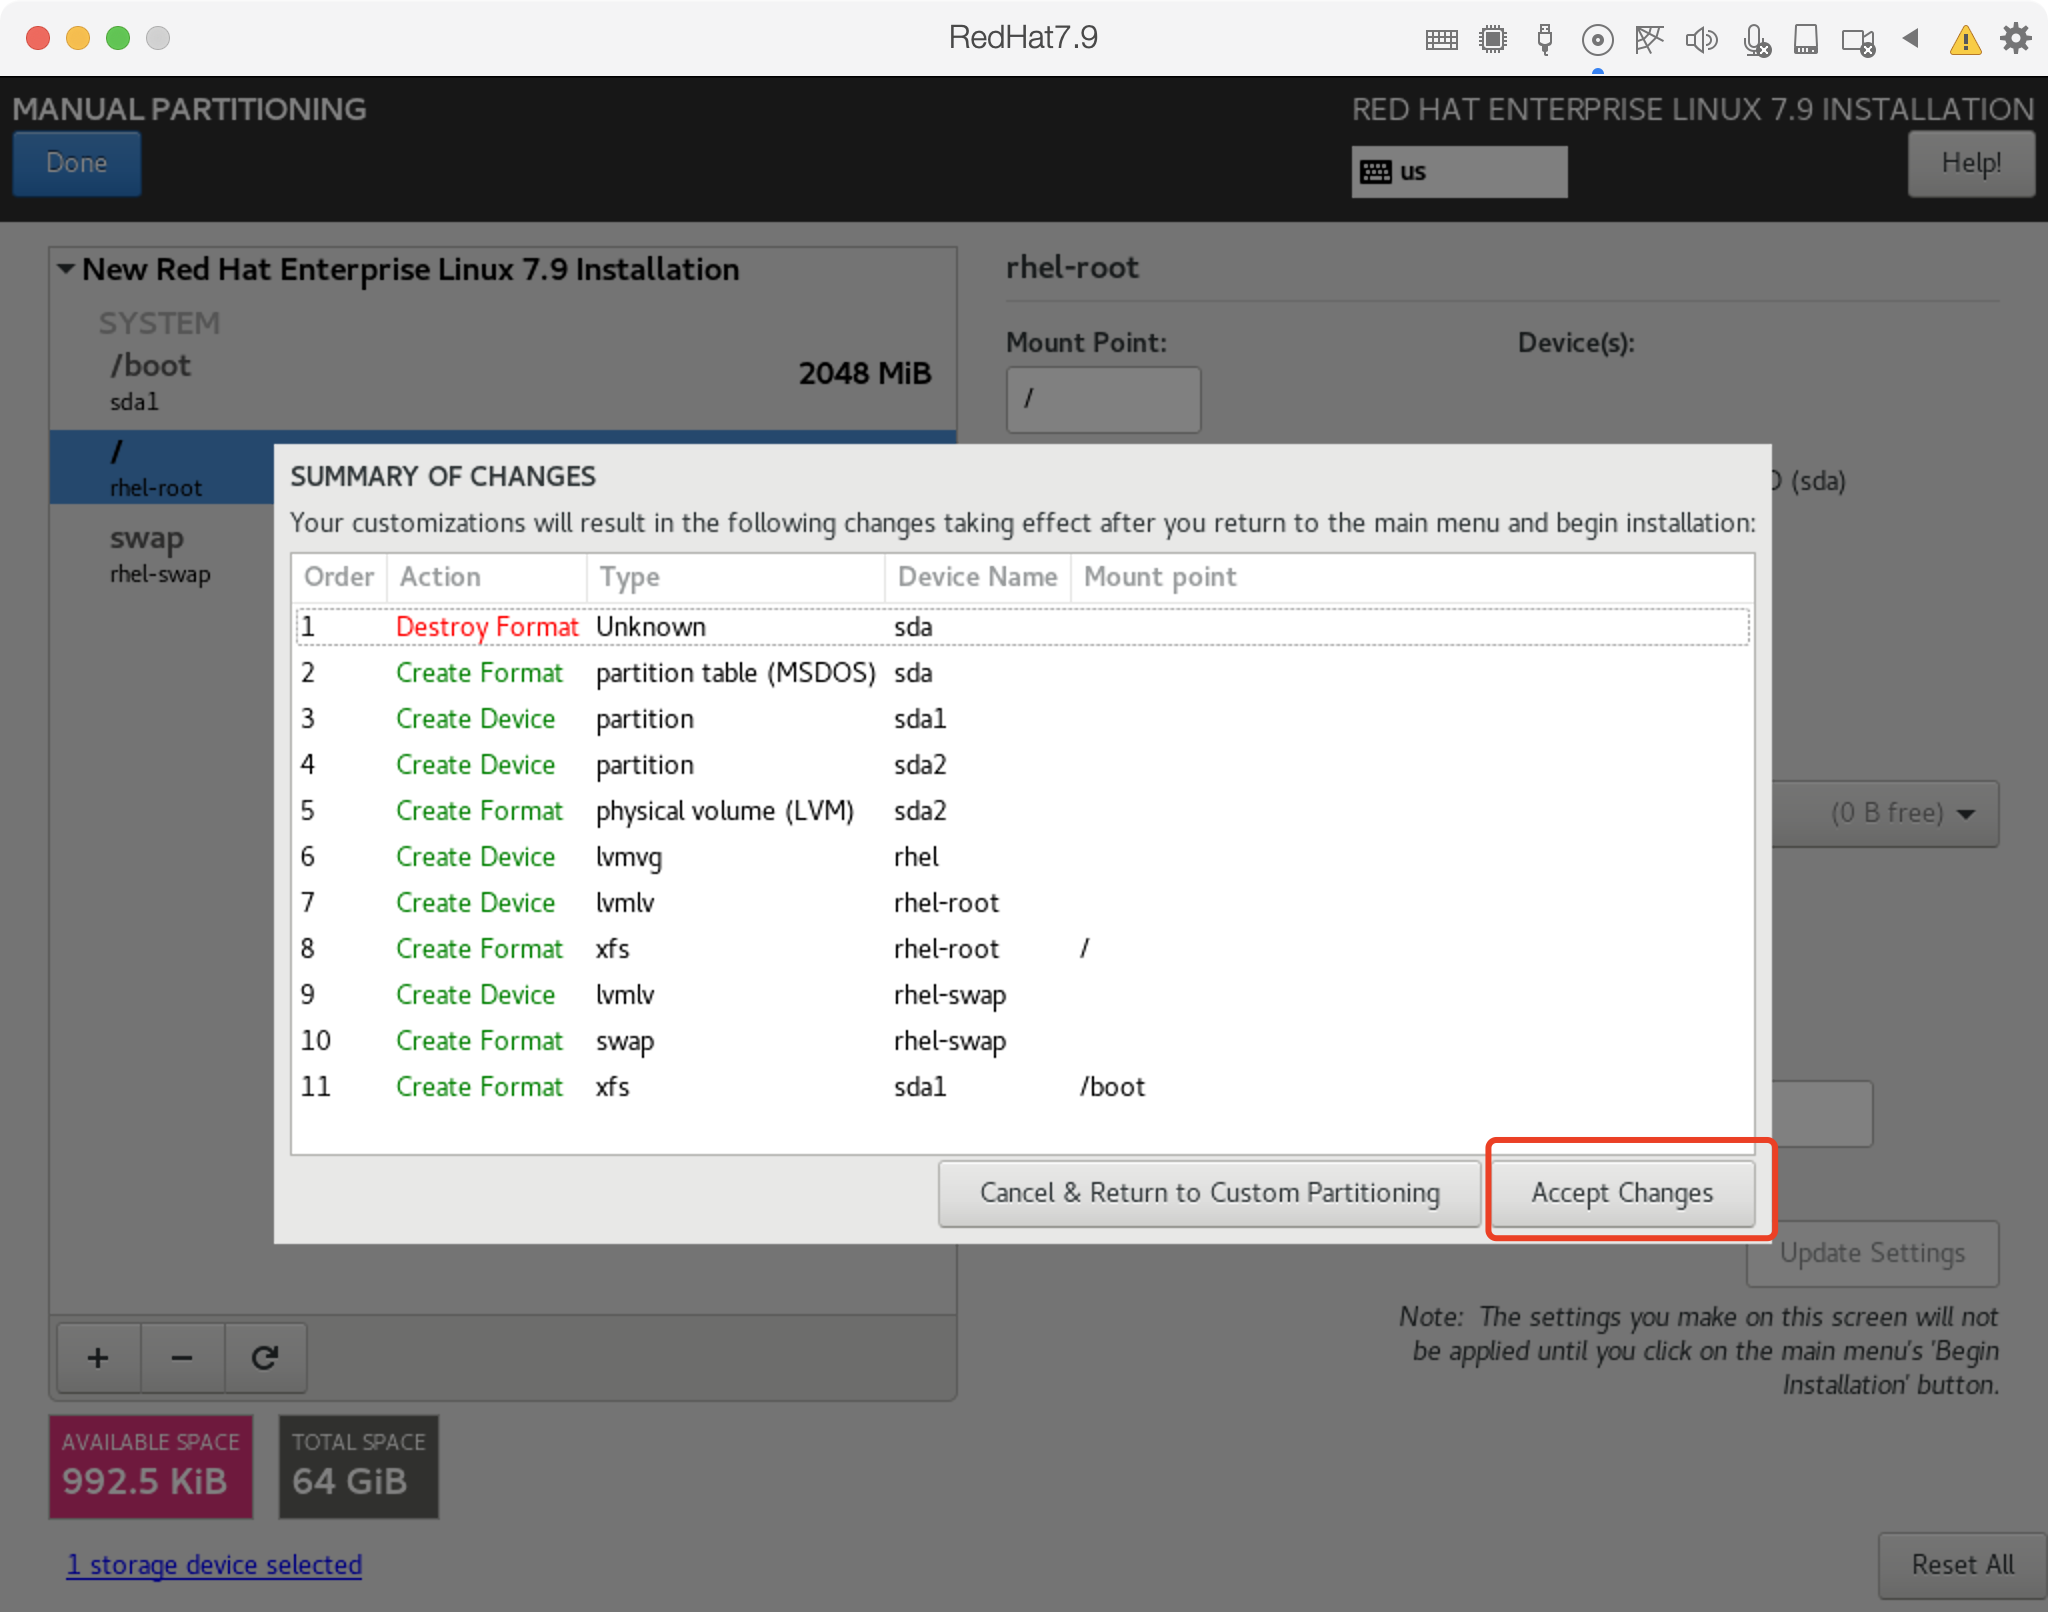This screenshot has width=2048, height=1612.
Task: Click the Mount Point input field
Action: 1102,399
